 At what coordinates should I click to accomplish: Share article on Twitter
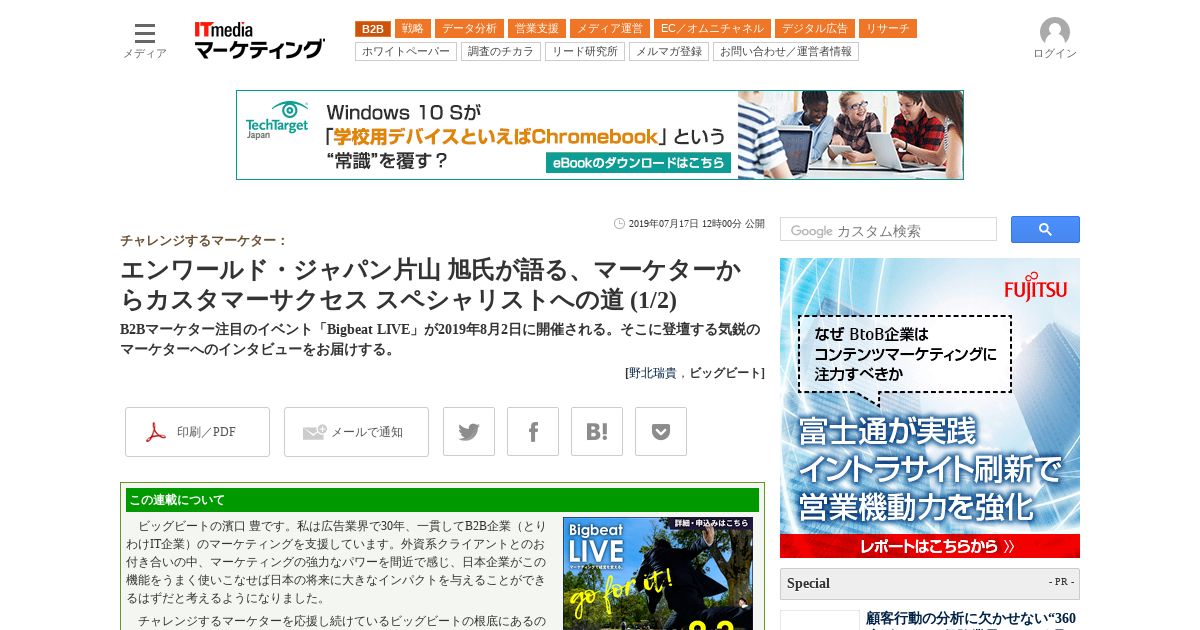469,432
